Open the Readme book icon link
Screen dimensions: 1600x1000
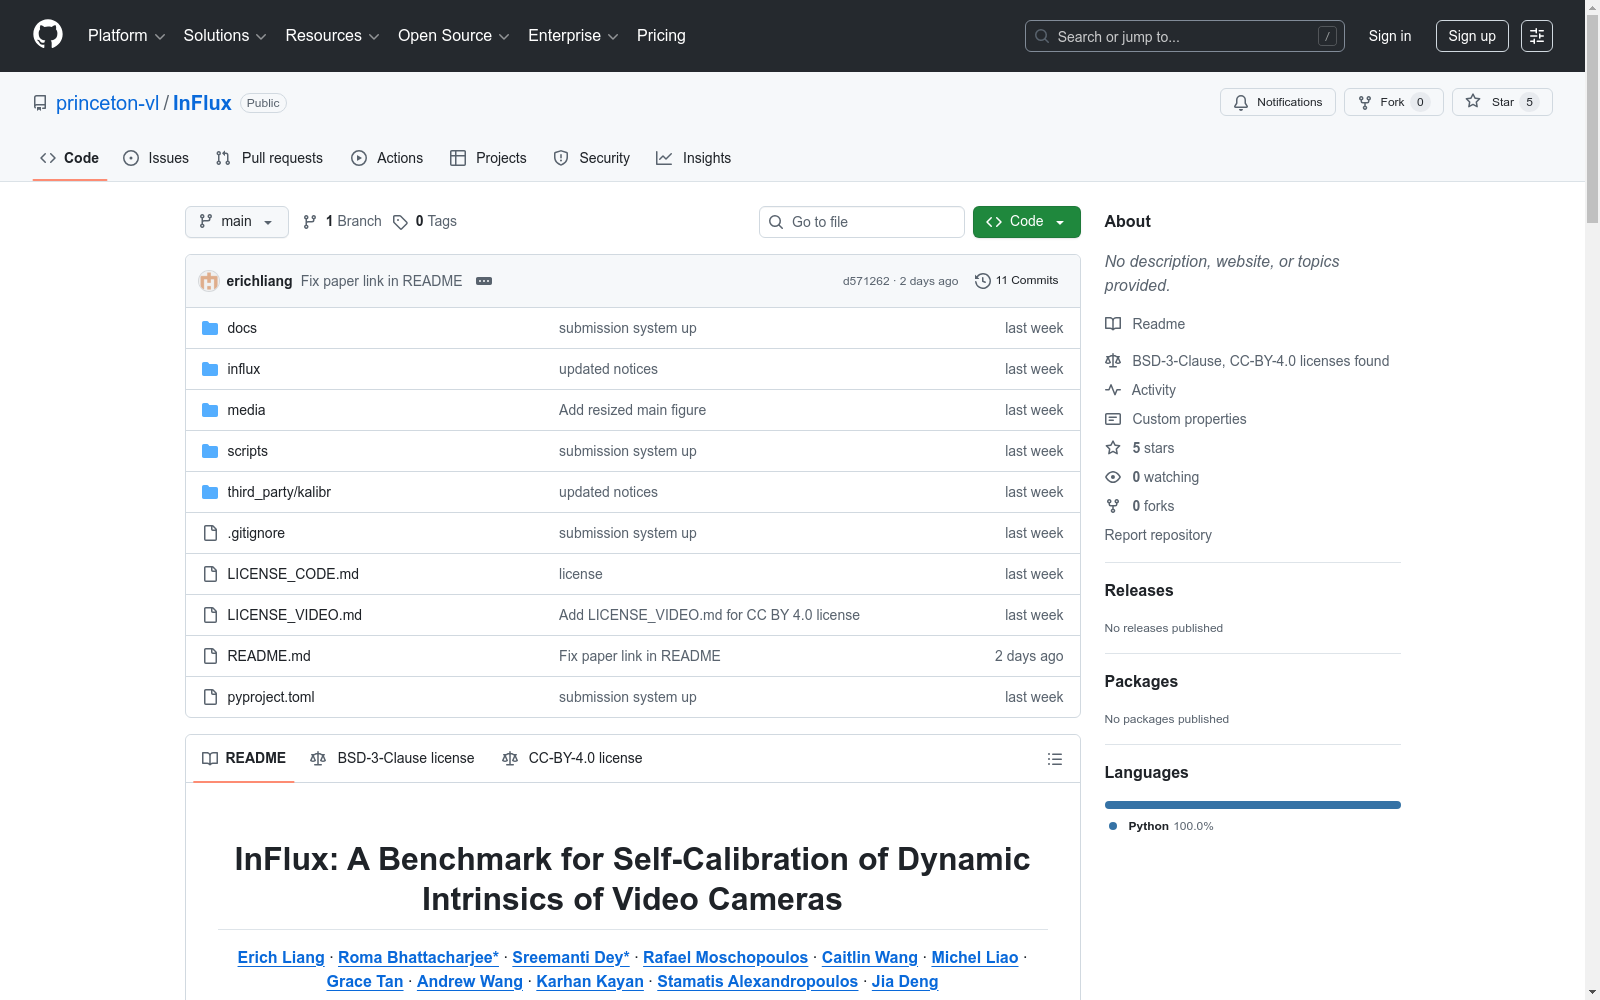point(1144,324)
